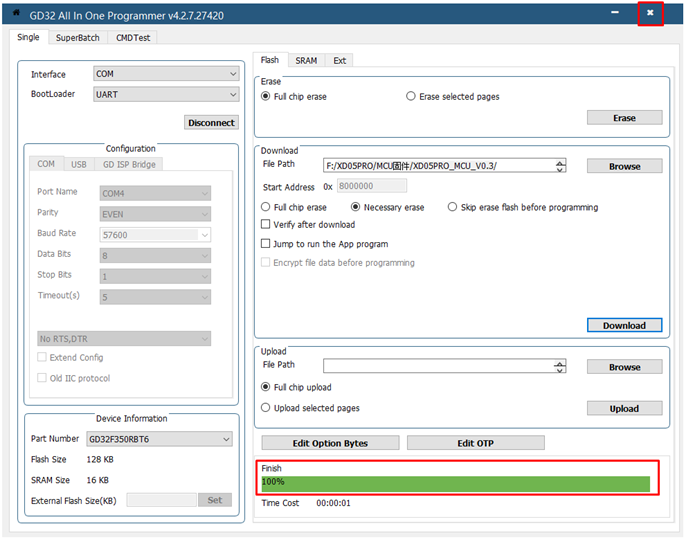This screenshot has width=684, height=542.
Task: Switch to the SRAM tab
Action: click(306, 60)
